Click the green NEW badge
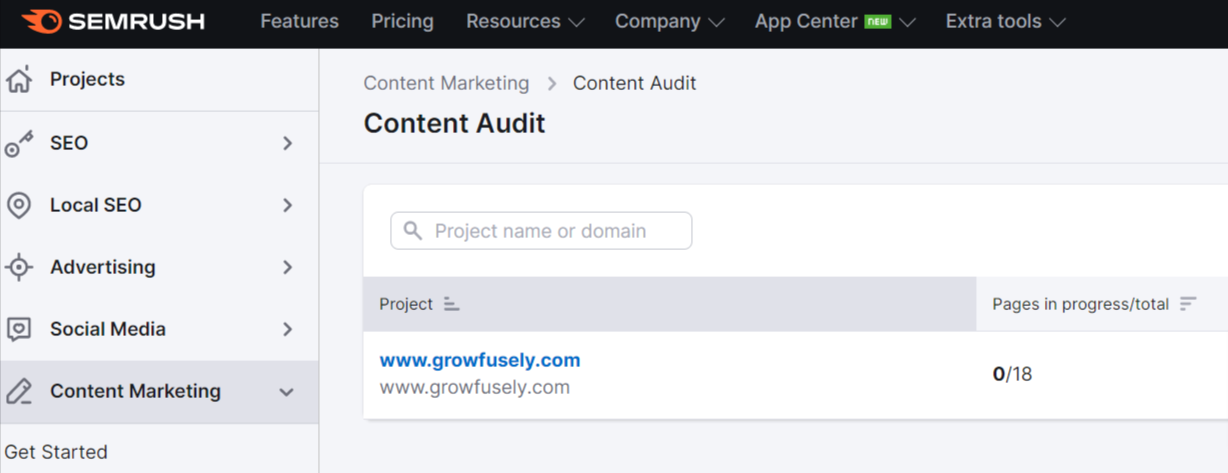The width and height of the screenshot is (1228, 473). (878, 21)
